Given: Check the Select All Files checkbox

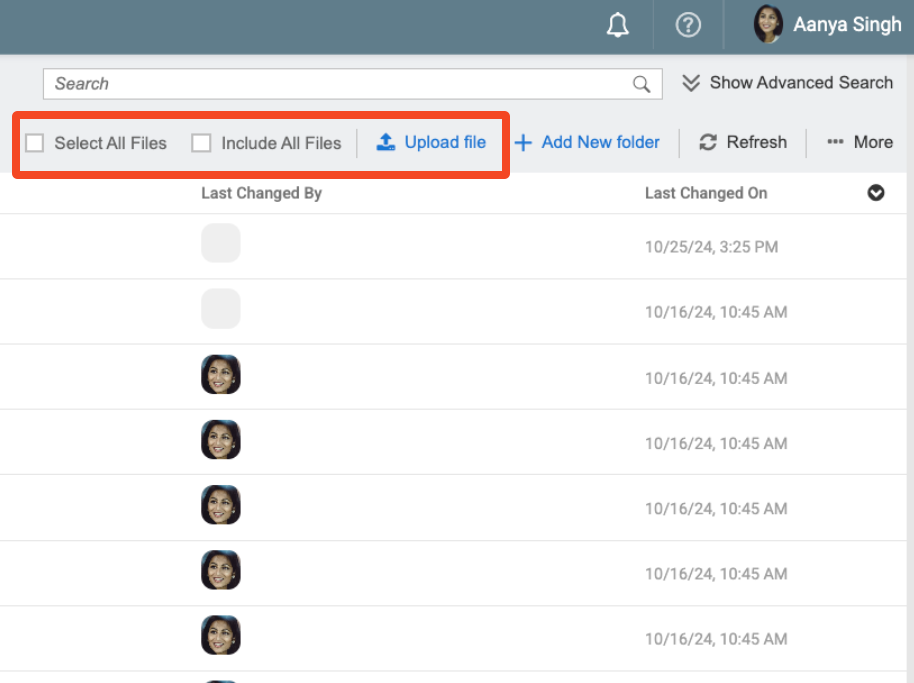Looking at the screenshot, I should (35, 143).
